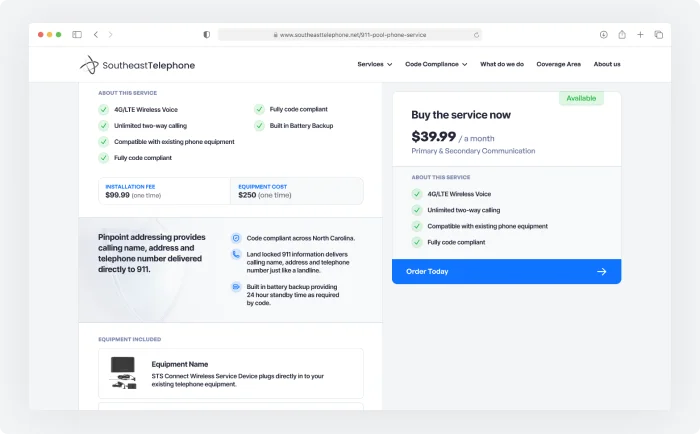
Task: Click the Order Today button
Action: pos(506,271)
